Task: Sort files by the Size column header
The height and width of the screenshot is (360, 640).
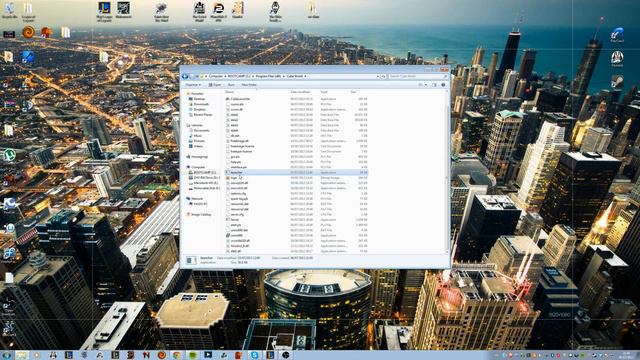Action: click(x=353, y=92)
